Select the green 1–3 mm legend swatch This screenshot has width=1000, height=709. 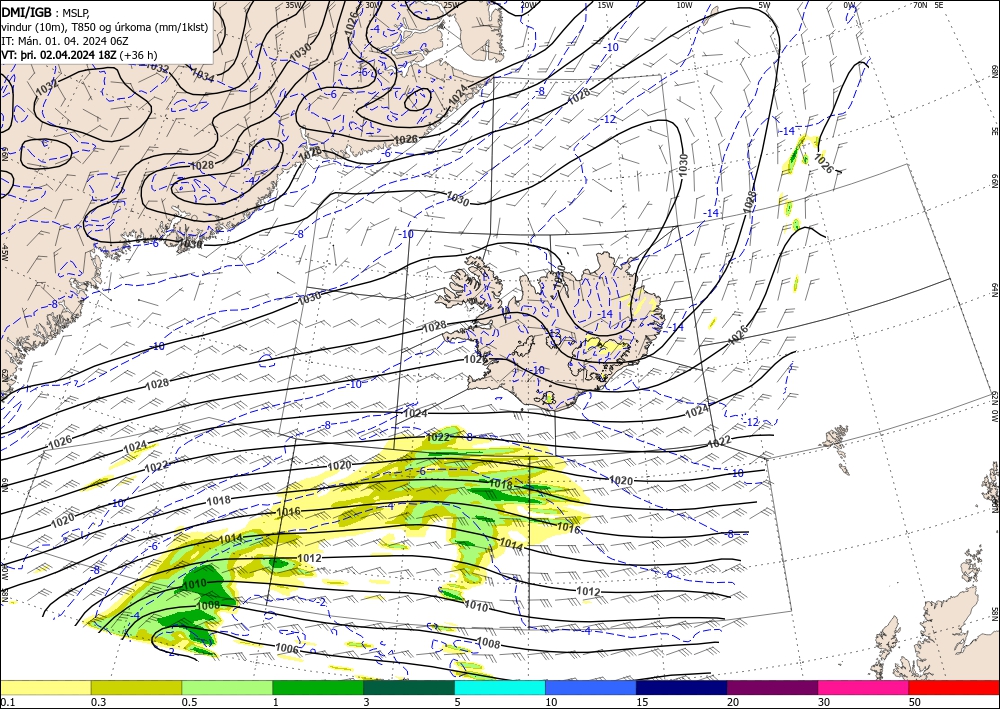point(318,687)
